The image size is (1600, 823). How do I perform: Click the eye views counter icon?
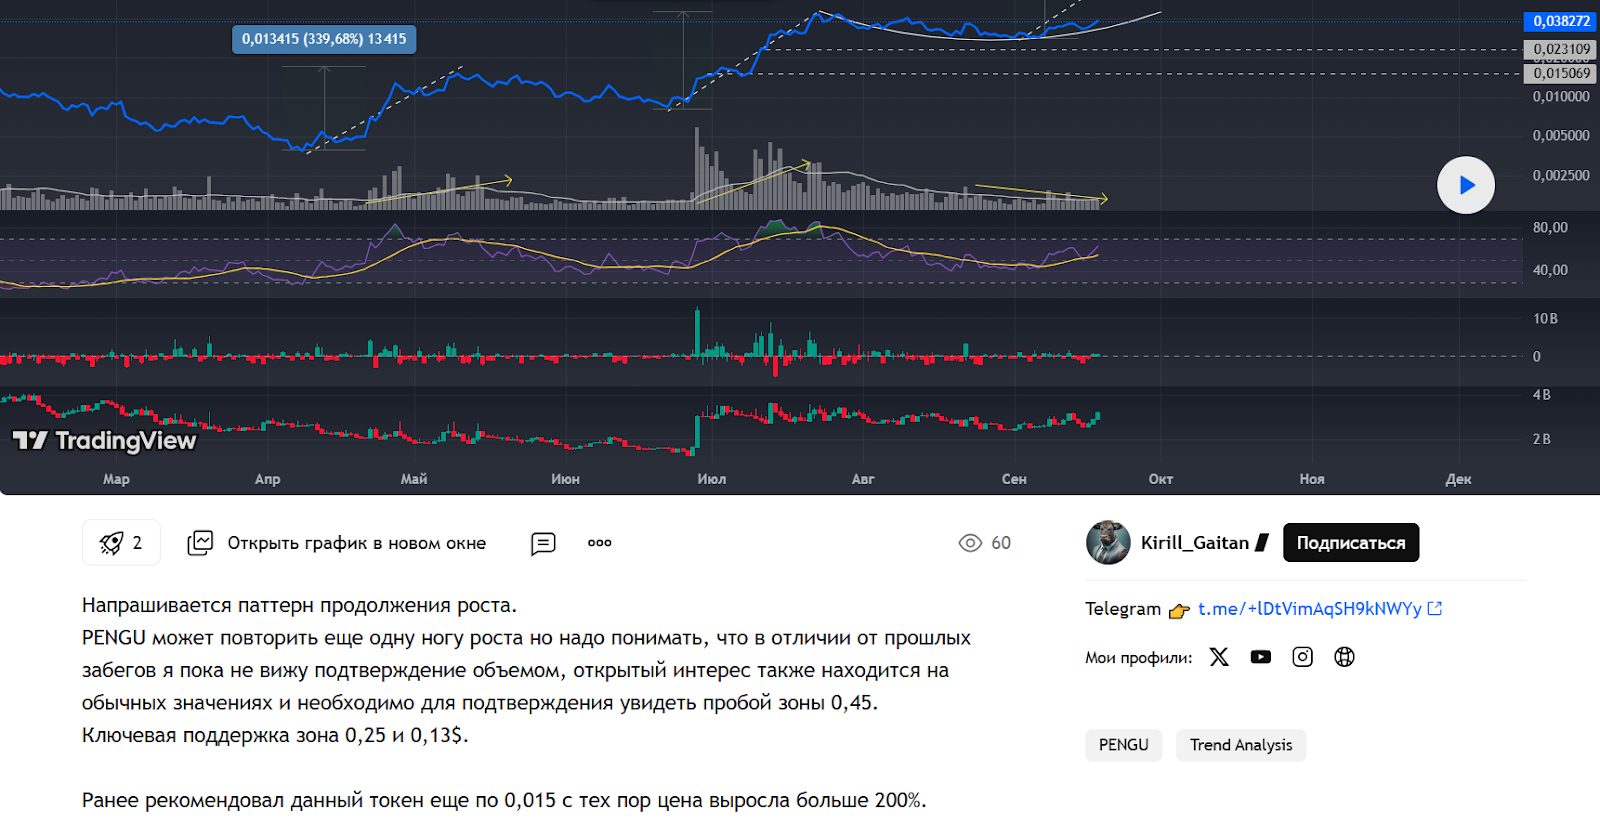pyautogui.click(x=970, y=543)
